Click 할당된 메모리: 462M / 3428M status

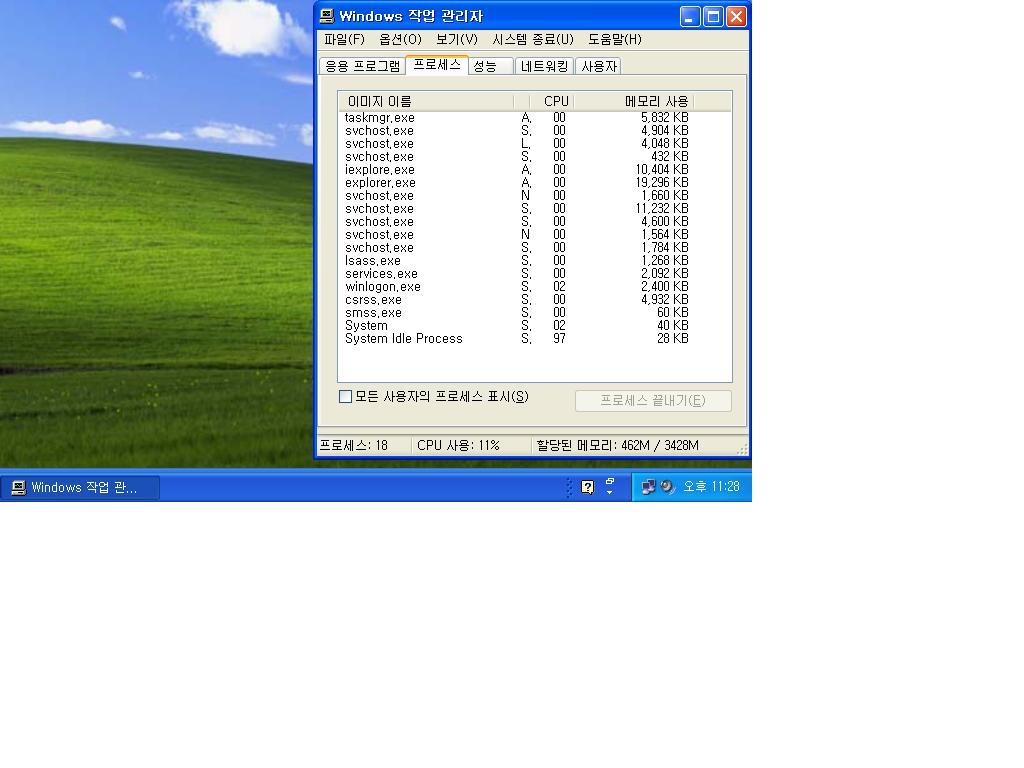[x=618, y=445]
